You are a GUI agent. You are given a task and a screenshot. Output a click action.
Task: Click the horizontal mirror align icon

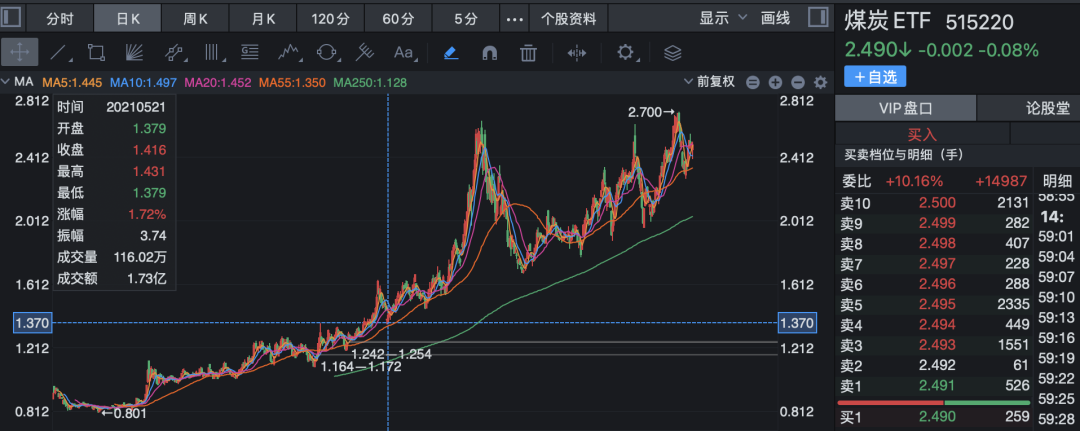(x=577, y=52)
